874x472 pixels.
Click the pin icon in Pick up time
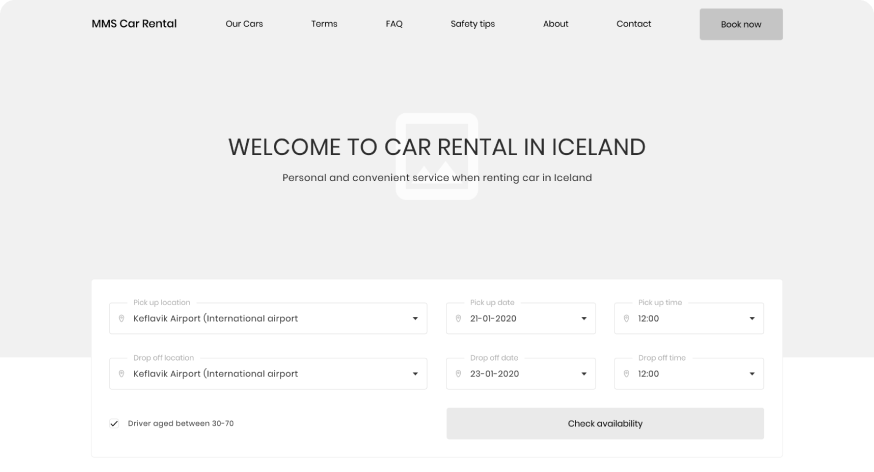(627, 319)
